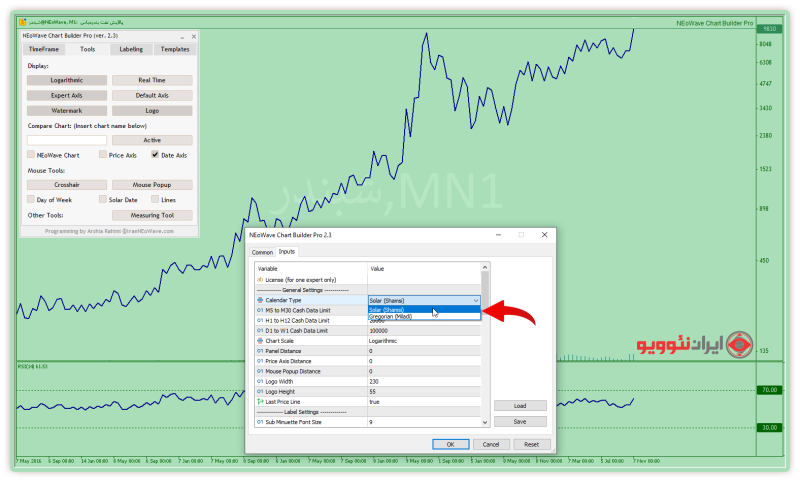
Task: Enable the NEoWave Chart checkbox
Action: coord(31,155)
